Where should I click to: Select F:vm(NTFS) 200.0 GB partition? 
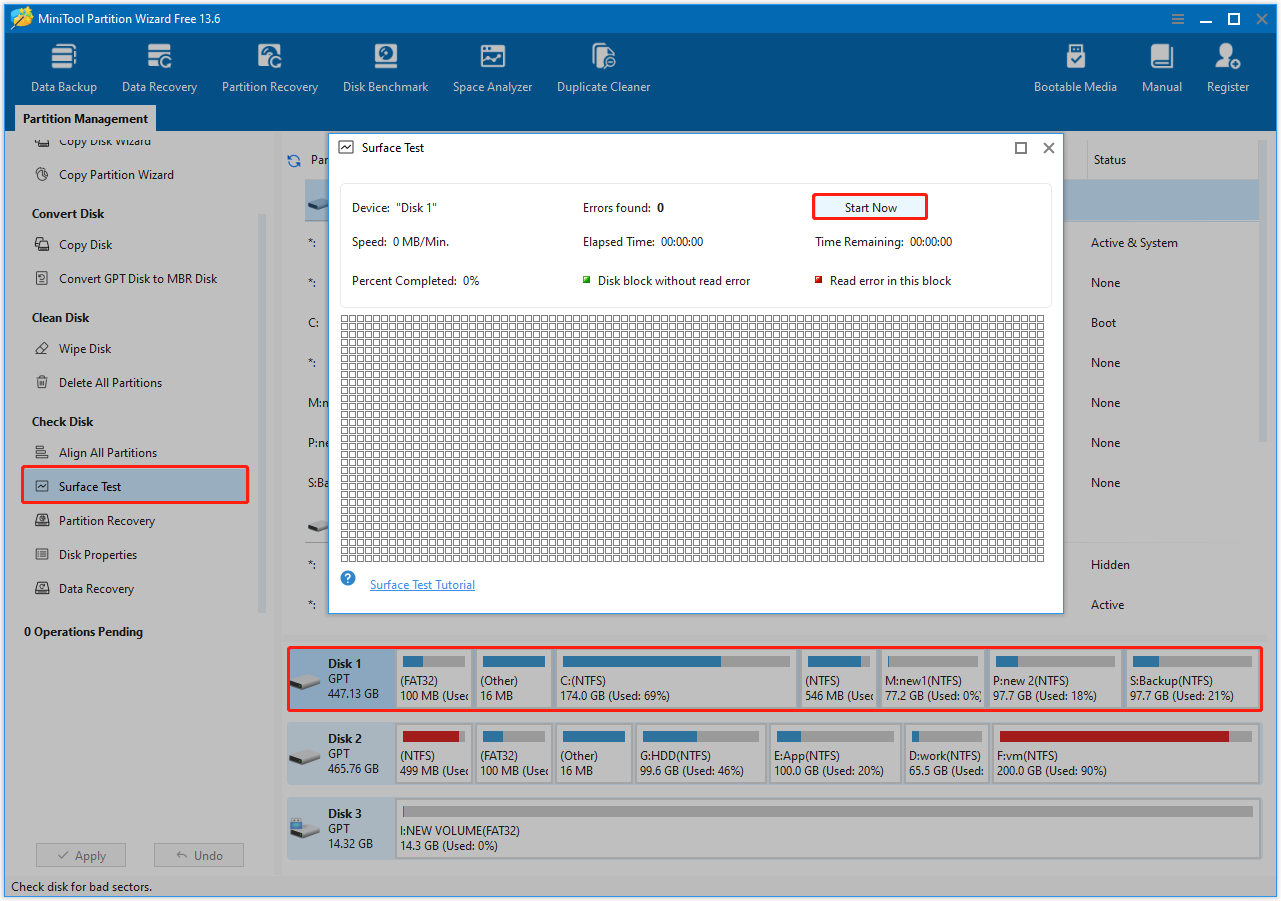(1125, 754)
